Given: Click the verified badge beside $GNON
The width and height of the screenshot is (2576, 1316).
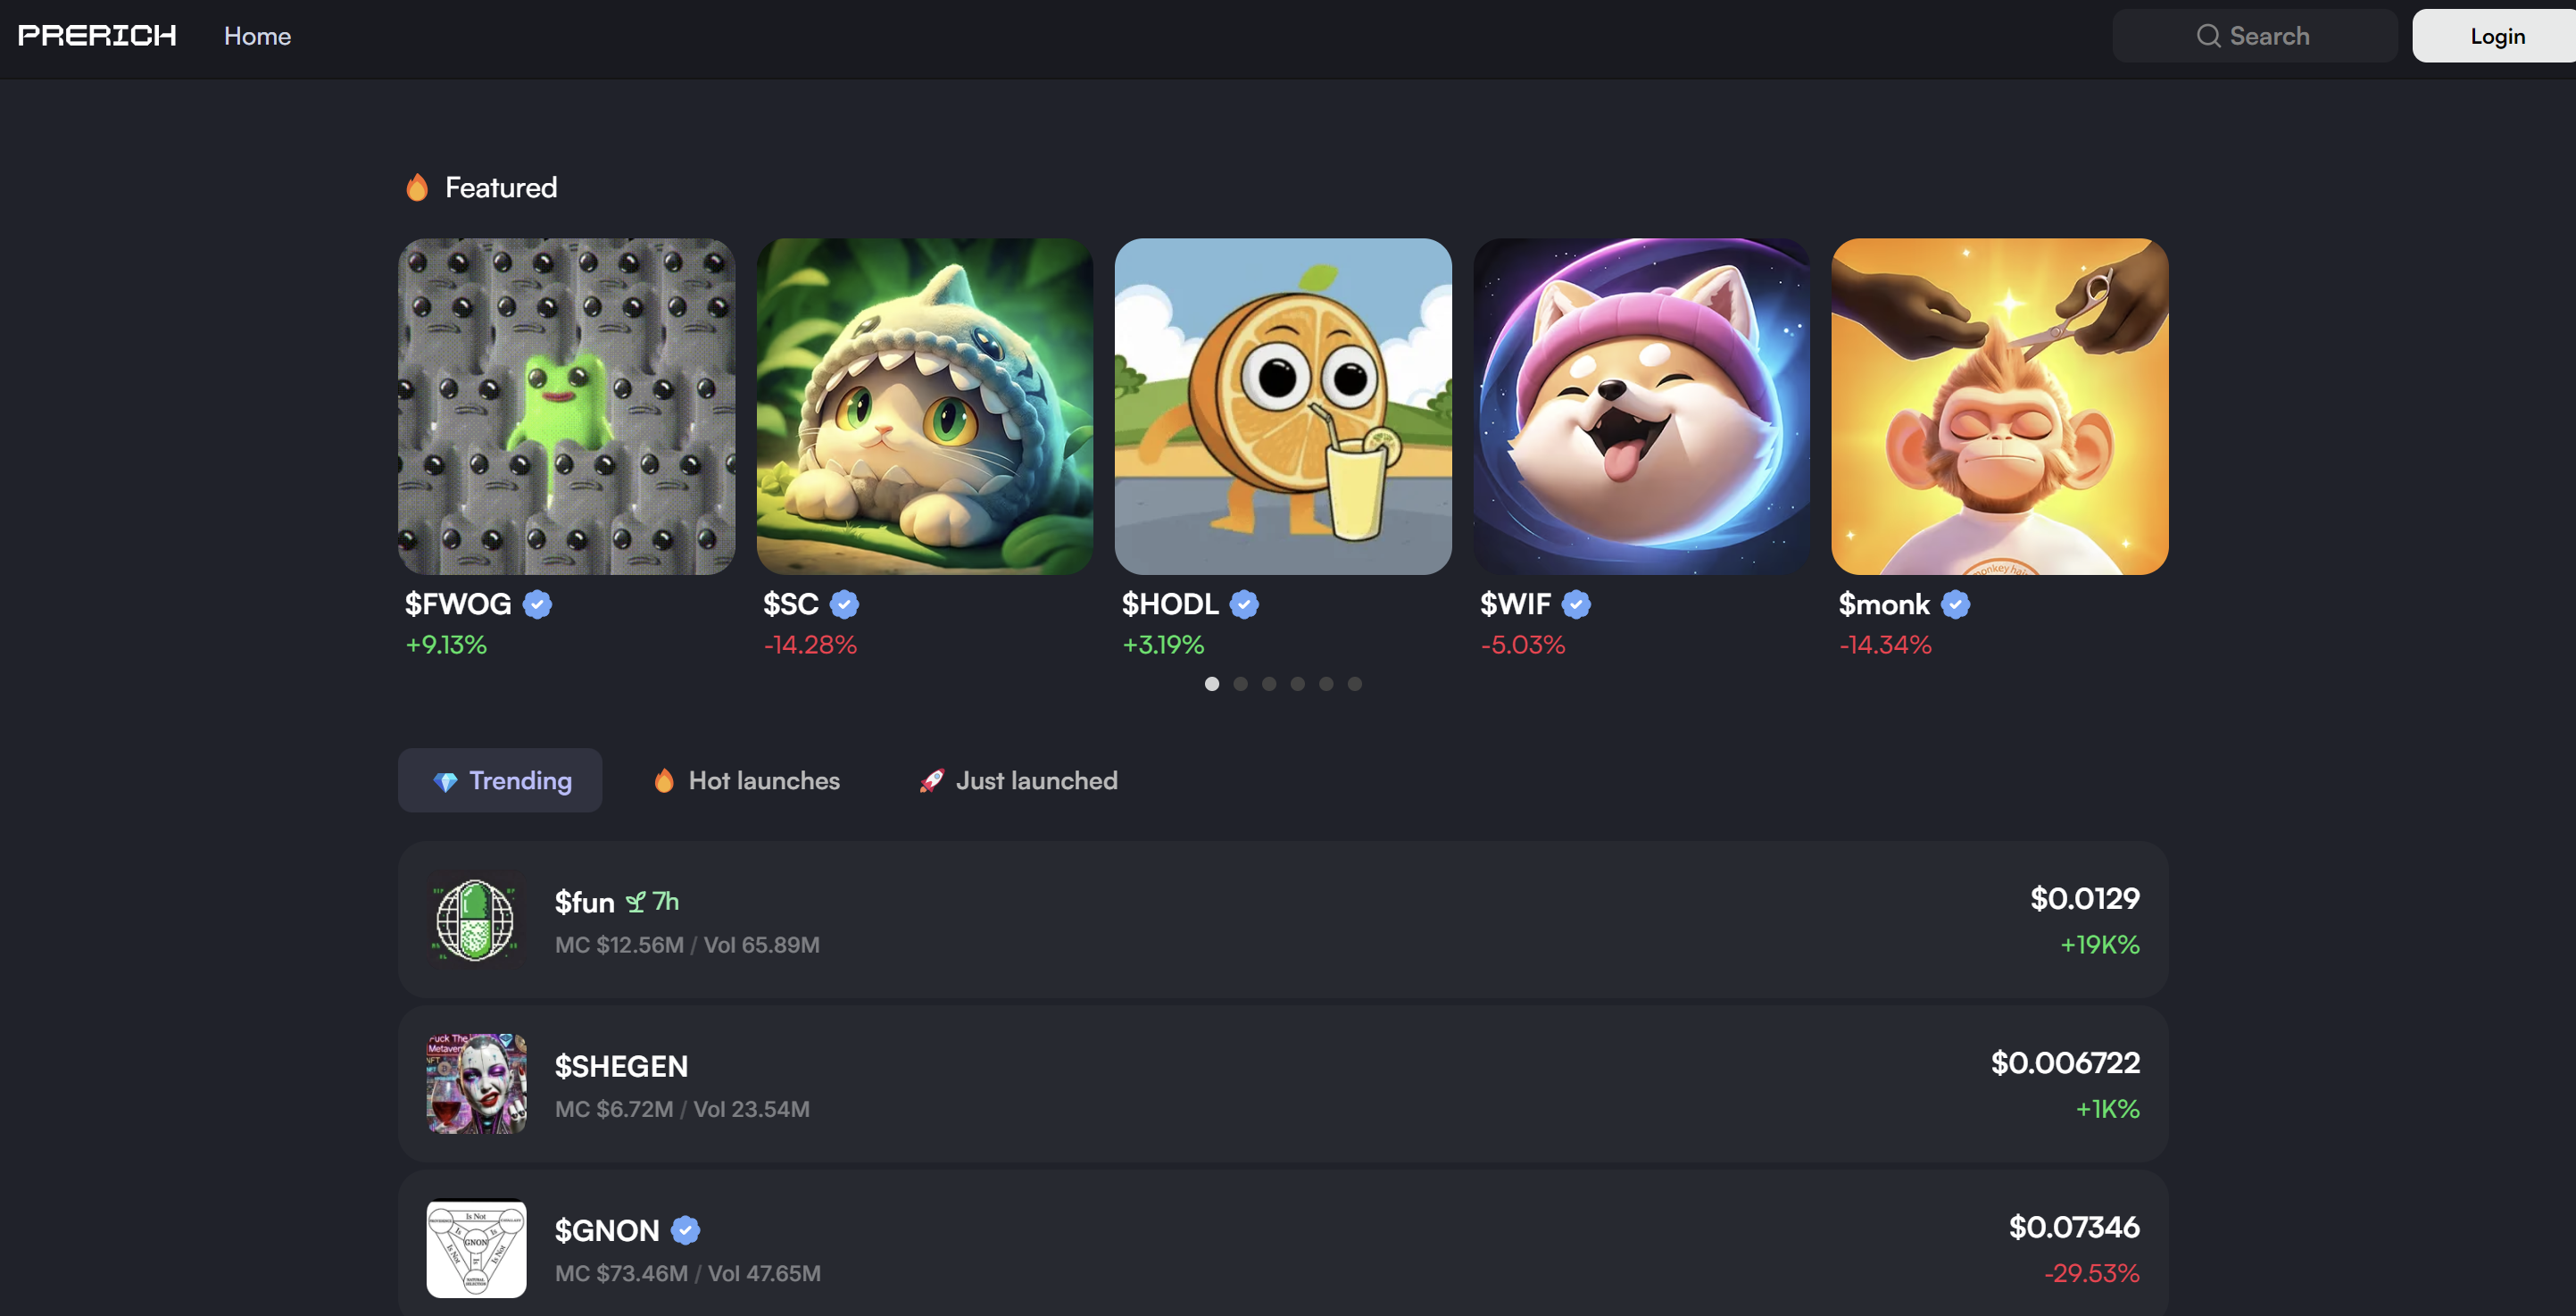Looking at the screenshot, I should 685,1230.
